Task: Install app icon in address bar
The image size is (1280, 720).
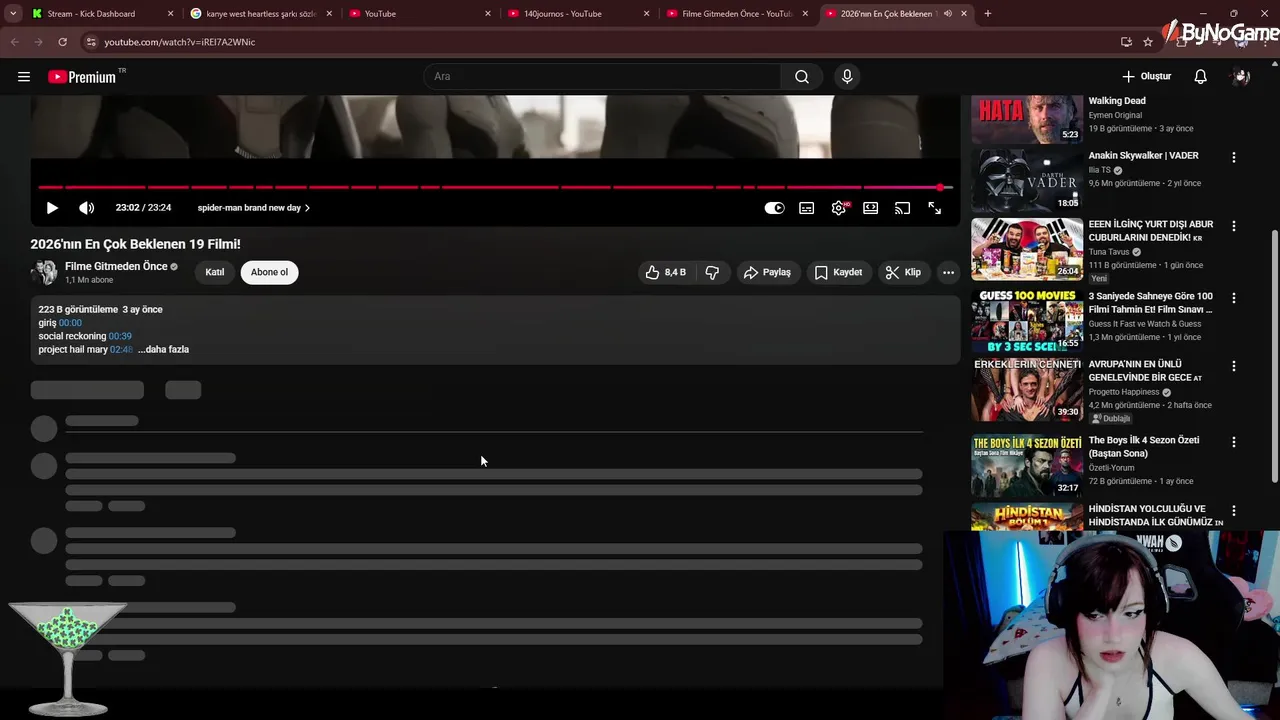Action: [x=1126, y=42]
